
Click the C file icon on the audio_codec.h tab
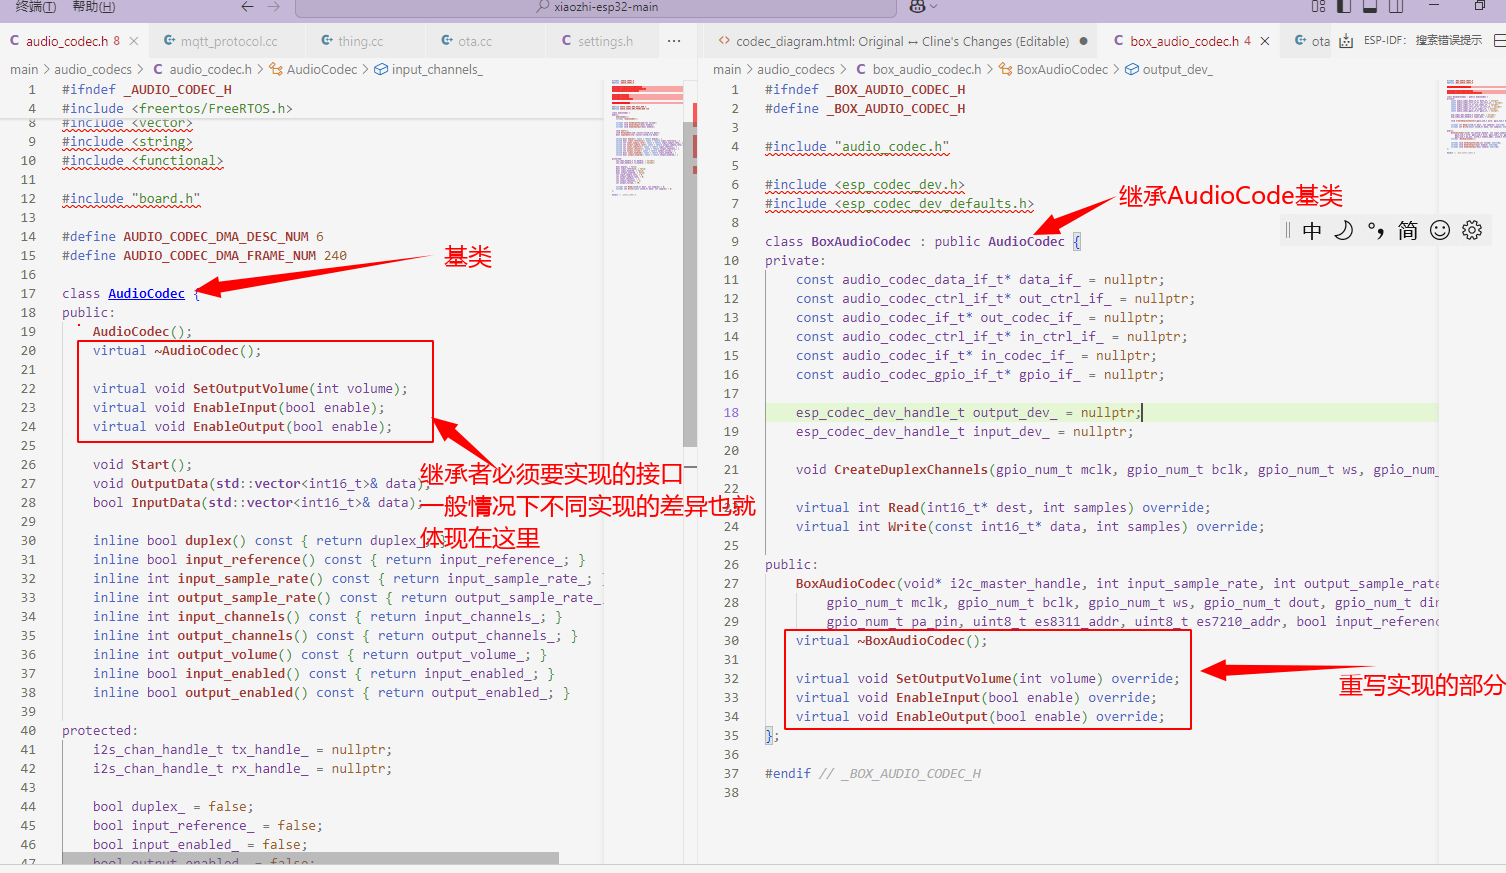point(15,41)
